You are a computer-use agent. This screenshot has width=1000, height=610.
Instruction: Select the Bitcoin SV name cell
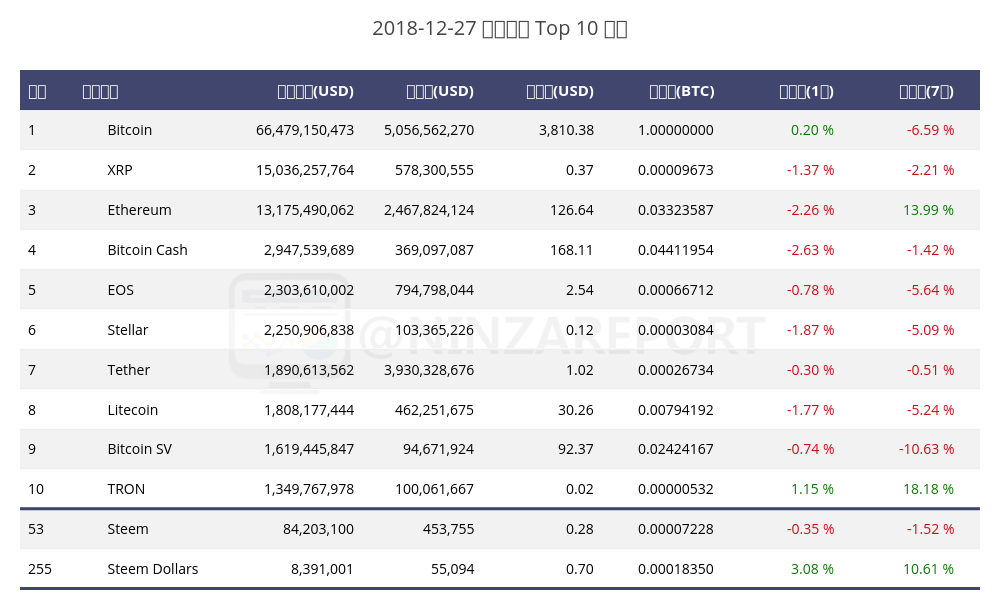(x=140, y=449)
